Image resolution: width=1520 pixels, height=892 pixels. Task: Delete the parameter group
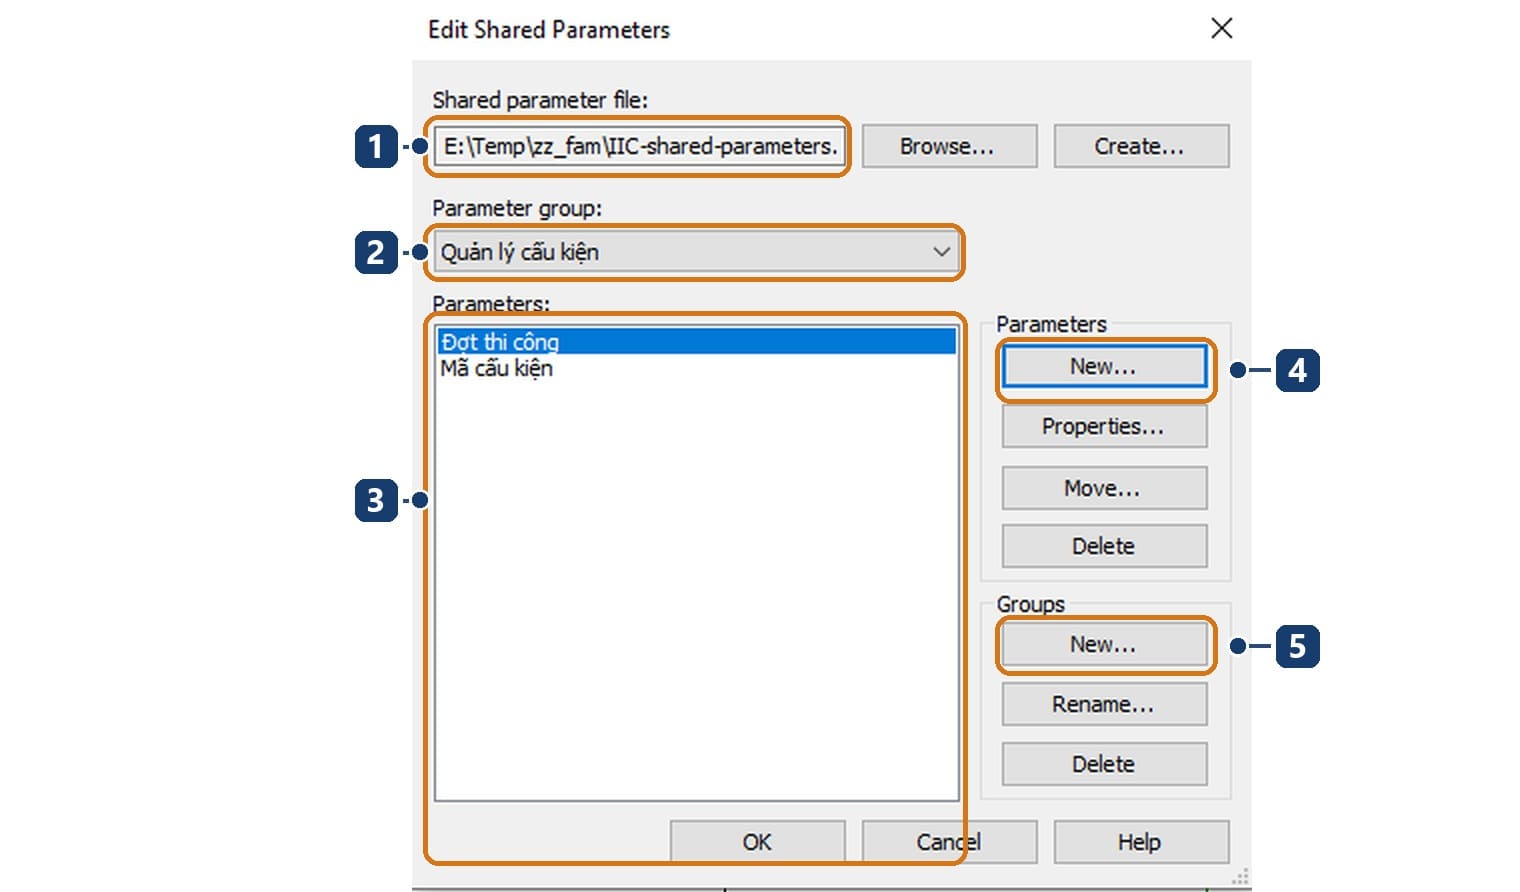click(x=1104, y=764)
